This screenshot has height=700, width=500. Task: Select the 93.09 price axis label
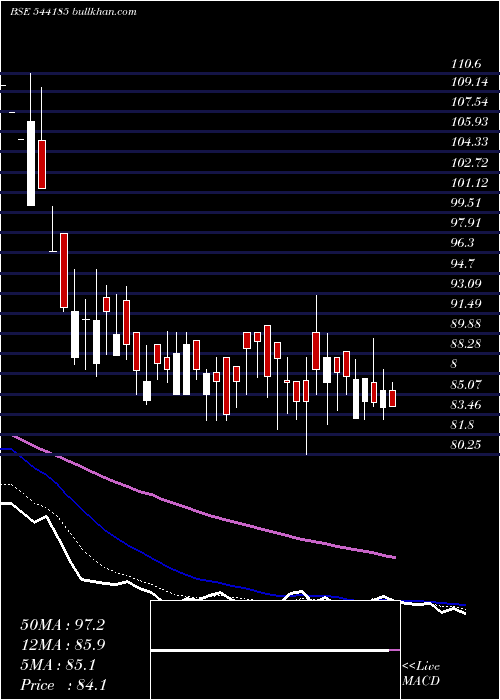pyautogui.click(x=466, y=283)
